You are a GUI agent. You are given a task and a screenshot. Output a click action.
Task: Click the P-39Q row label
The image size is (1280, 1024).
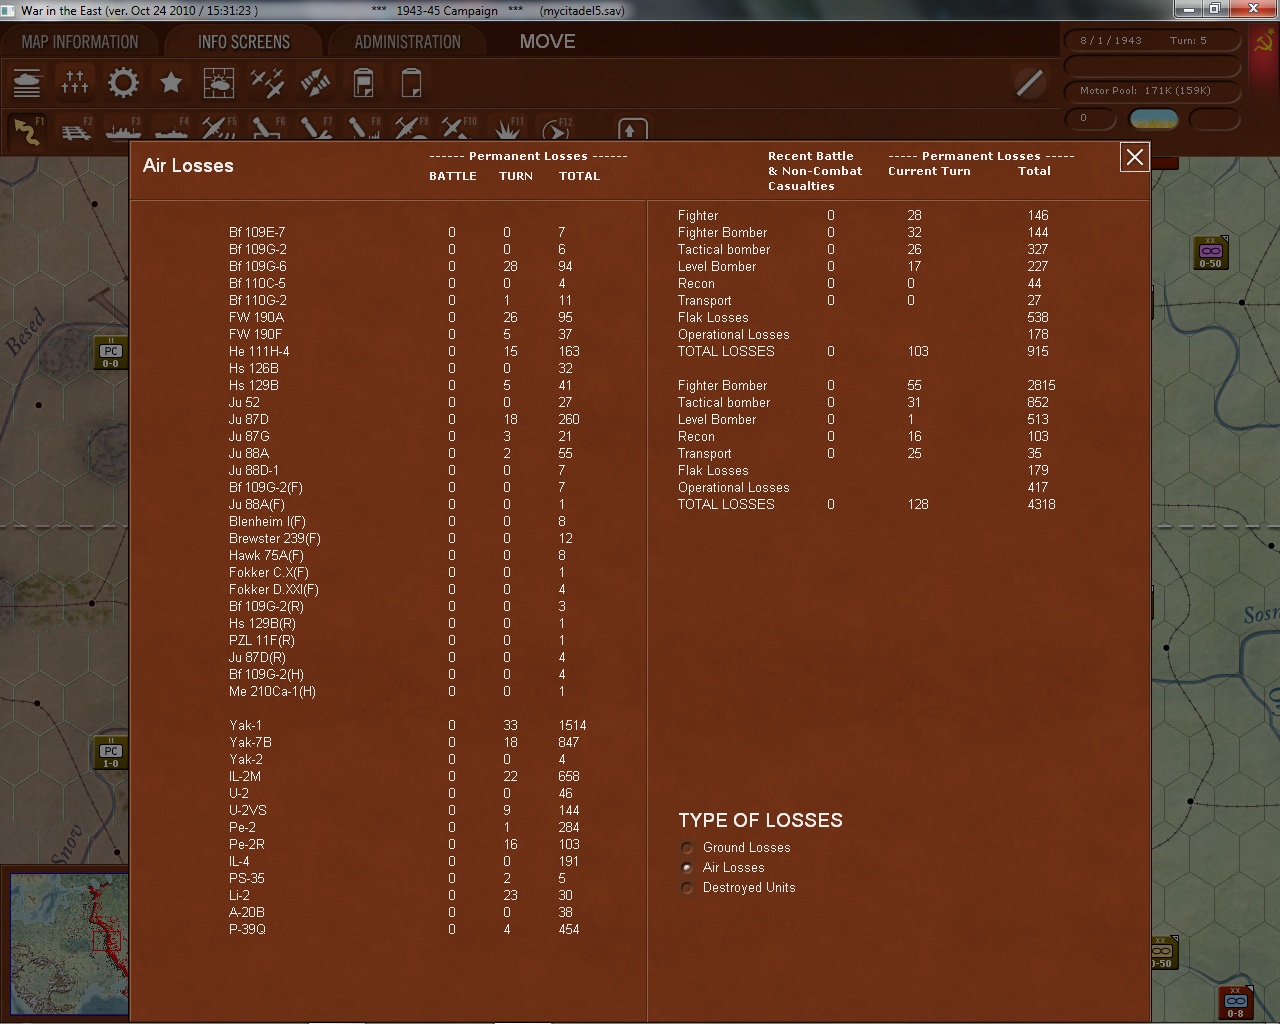pyautogui.click(x=247, y=929)
